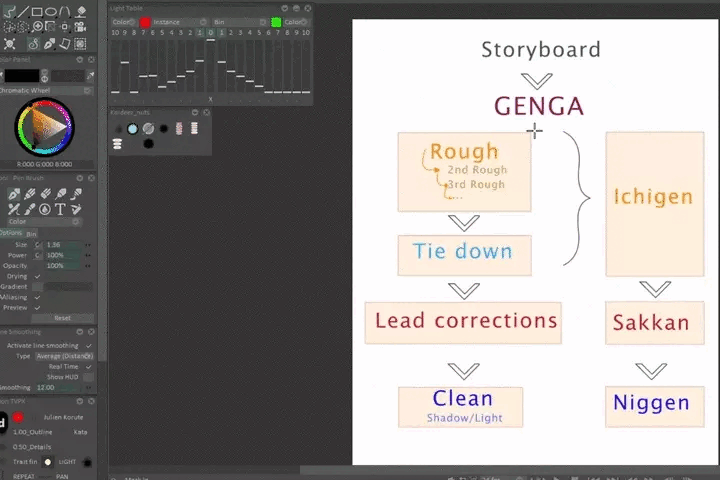Disable Activate line smoothing checkbox

[89, 346]
